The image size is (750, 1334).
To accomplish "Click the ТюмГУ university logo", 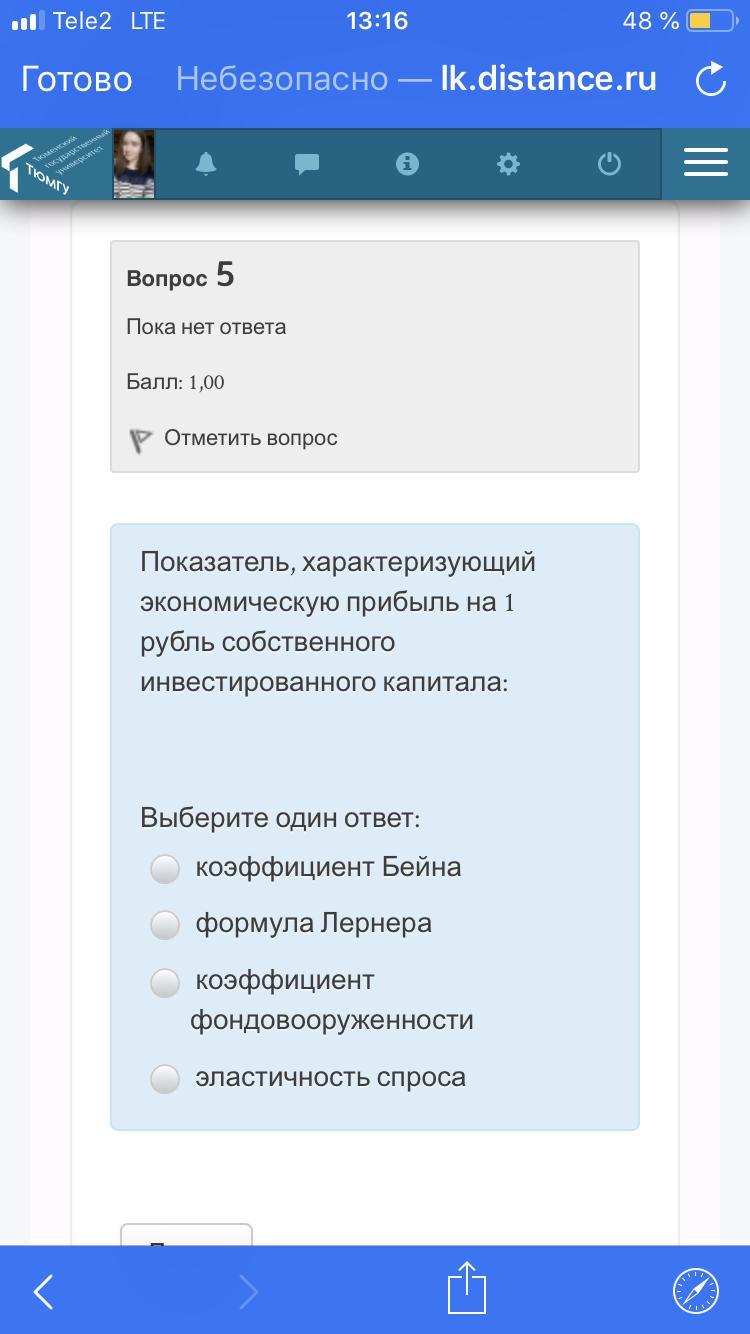I will [56, 164].
